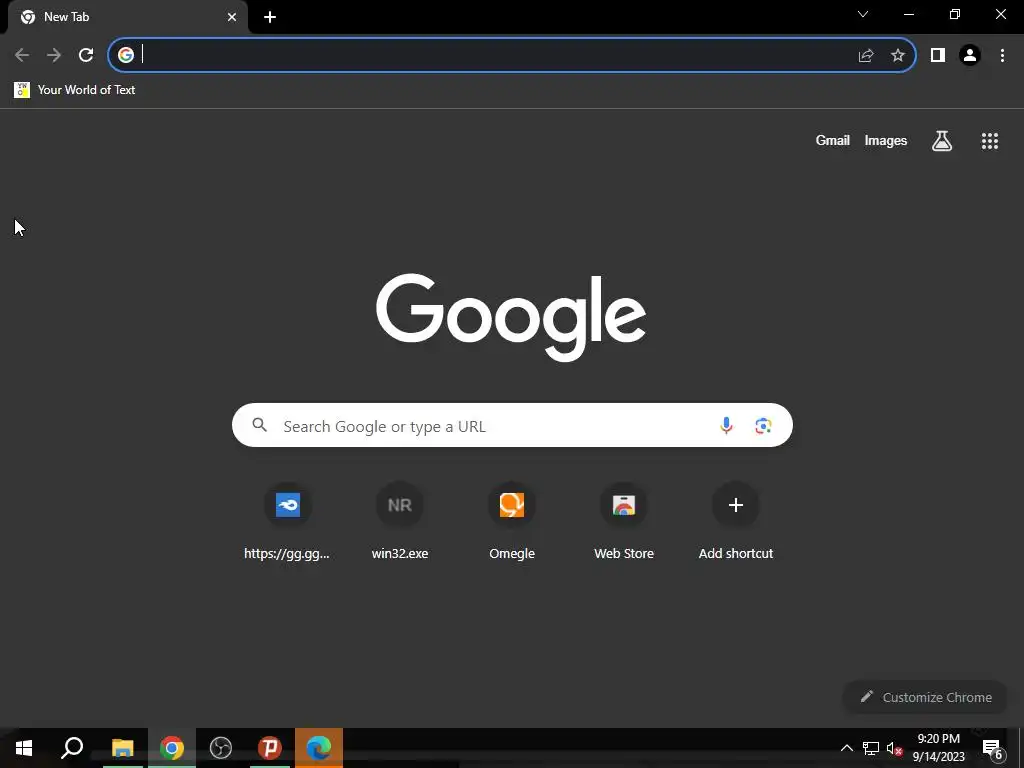Open the win32.exe shortcut
The height and width of the screenshot is (768, 1024).
point(400,522)
